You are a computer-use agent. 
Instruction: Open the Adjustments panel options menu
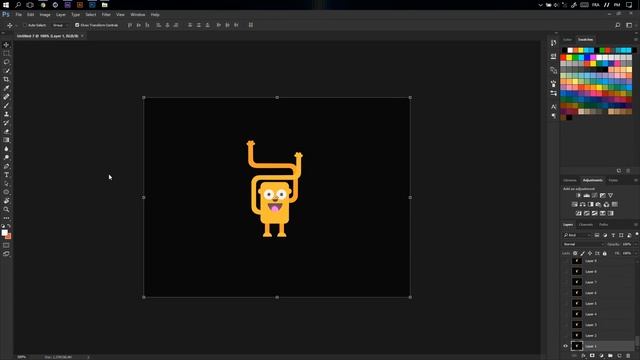636,180
